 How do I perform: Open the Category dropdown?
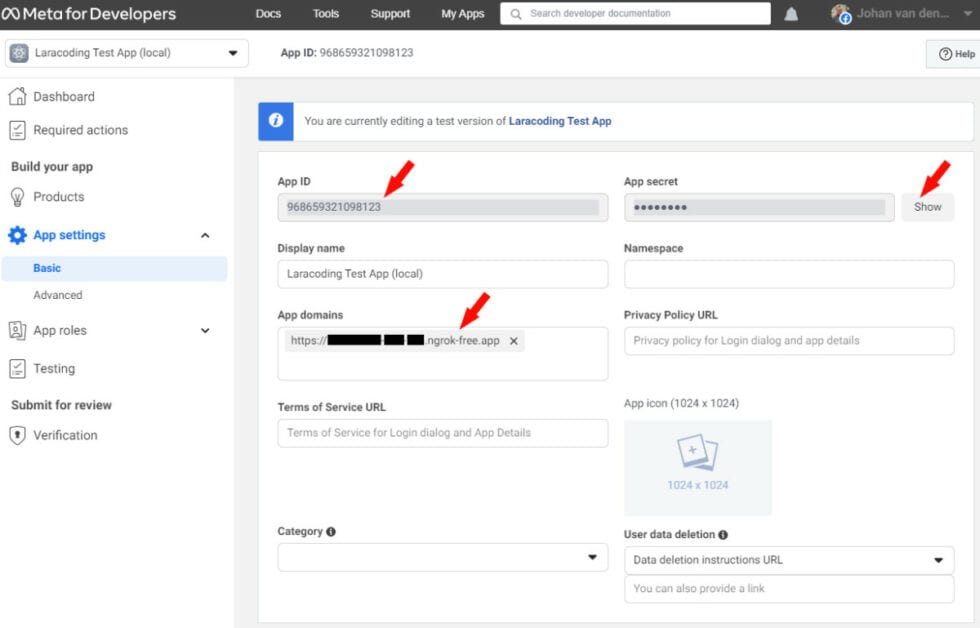[x=442, y=557]
